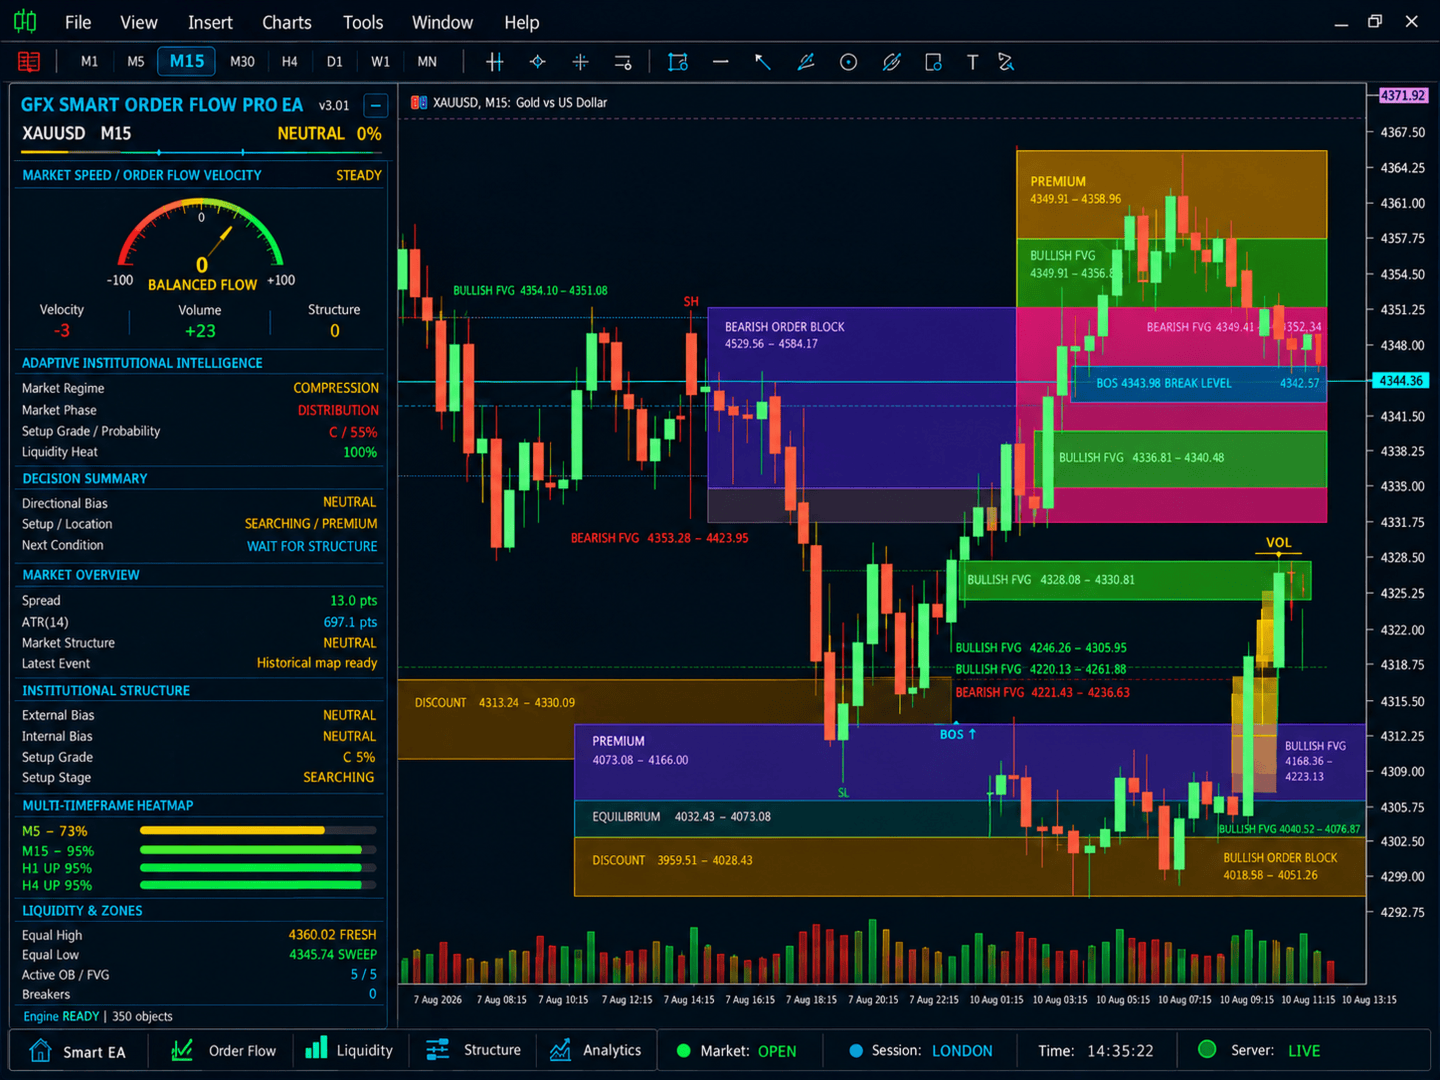The height and width of the screenshot is (1080, 1440).
Task: Click the 4344.36 current price label
Action: coord(1402,381)
